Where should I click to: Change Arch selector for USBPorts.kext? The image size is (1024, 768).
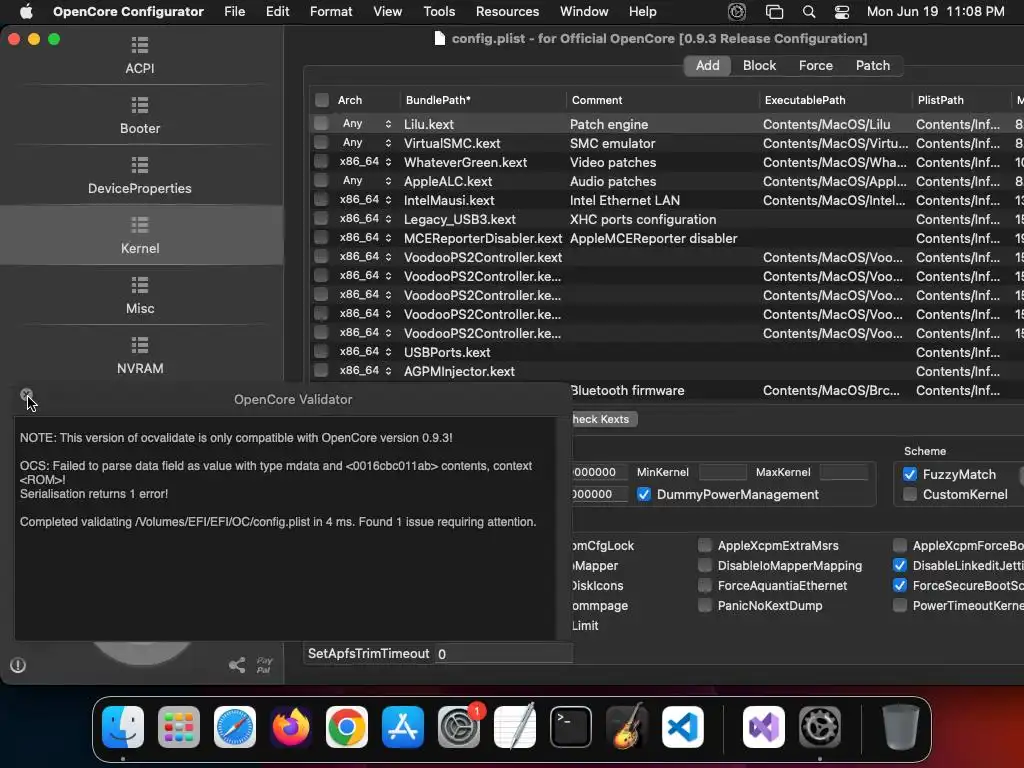(365, 351)
